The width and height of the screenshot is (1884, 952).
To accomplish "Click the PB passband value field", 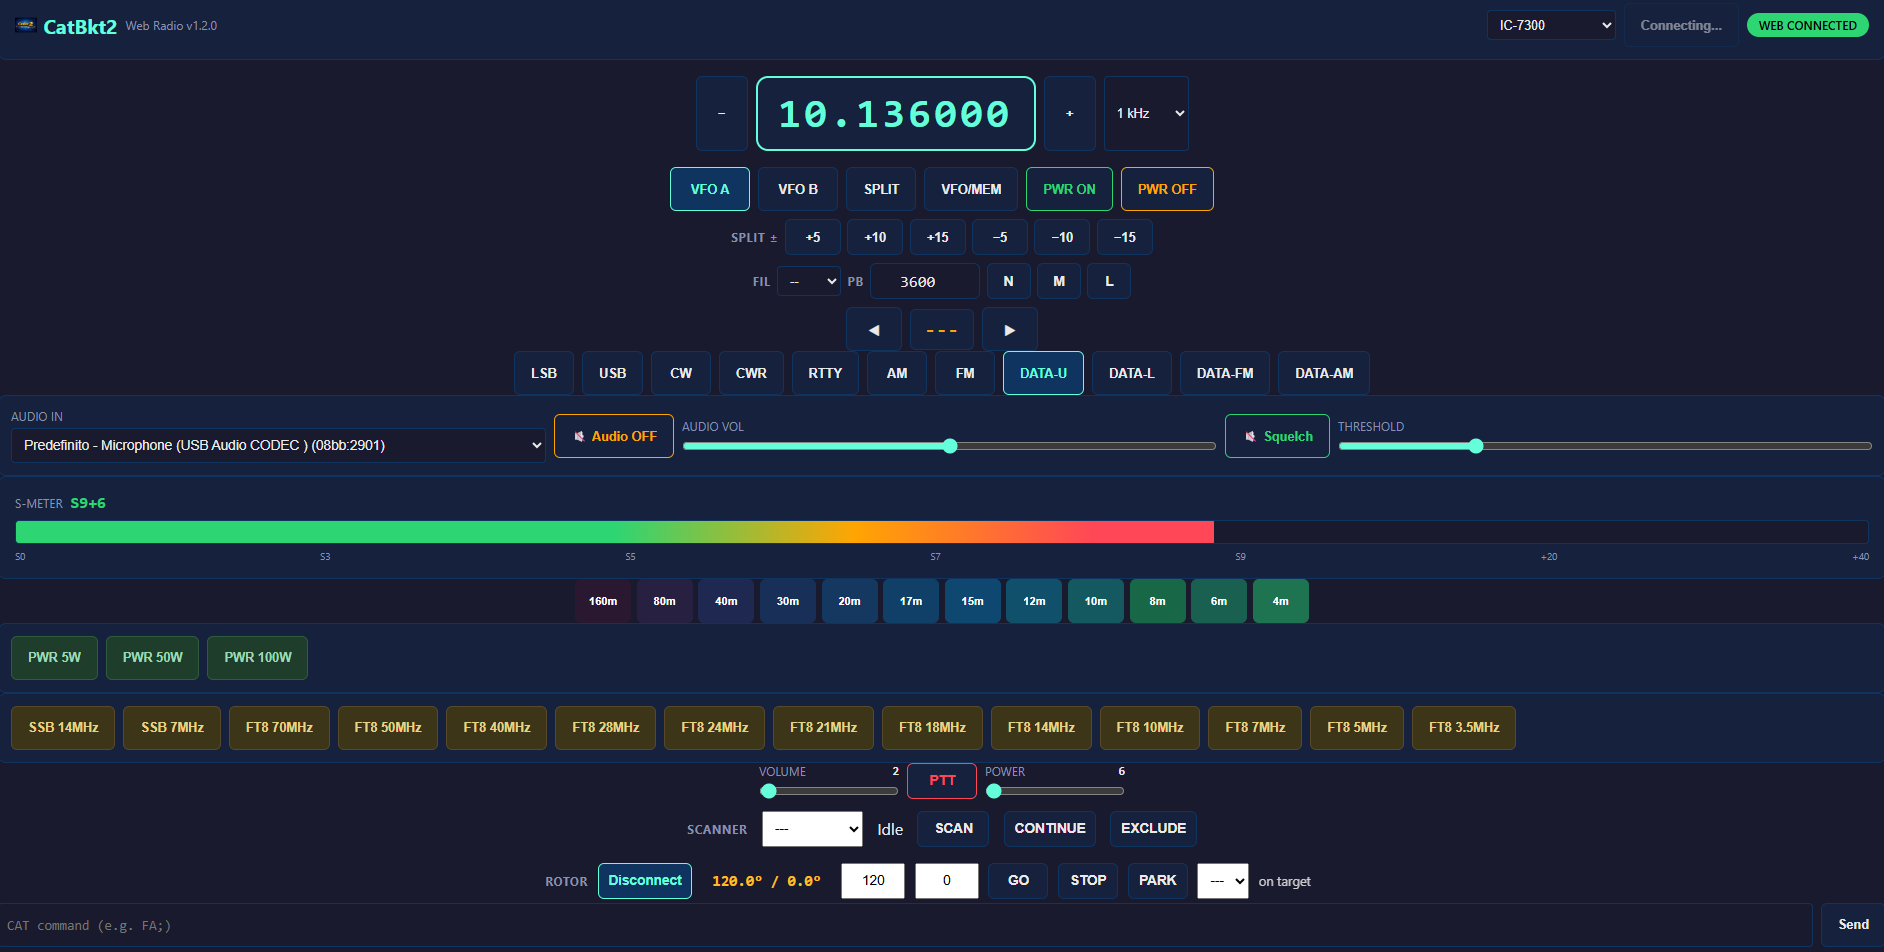I will [924, 281].
